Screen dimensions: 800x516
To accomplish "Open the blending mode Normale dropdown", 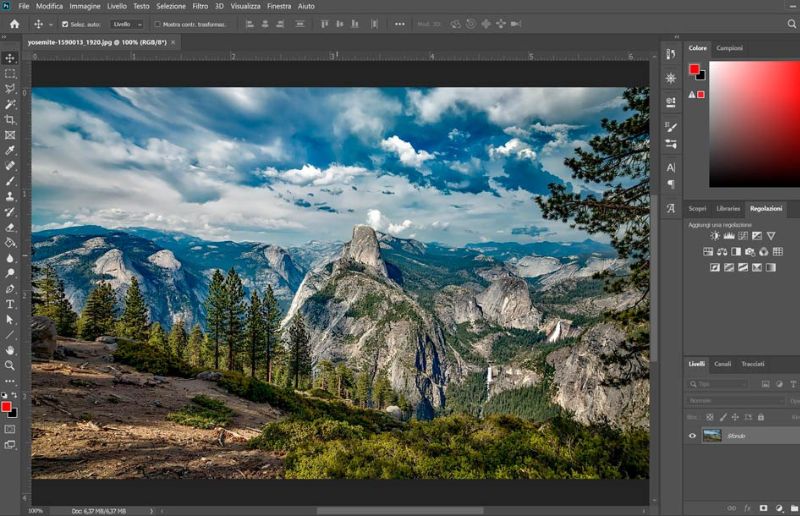I will click(736, 401).
